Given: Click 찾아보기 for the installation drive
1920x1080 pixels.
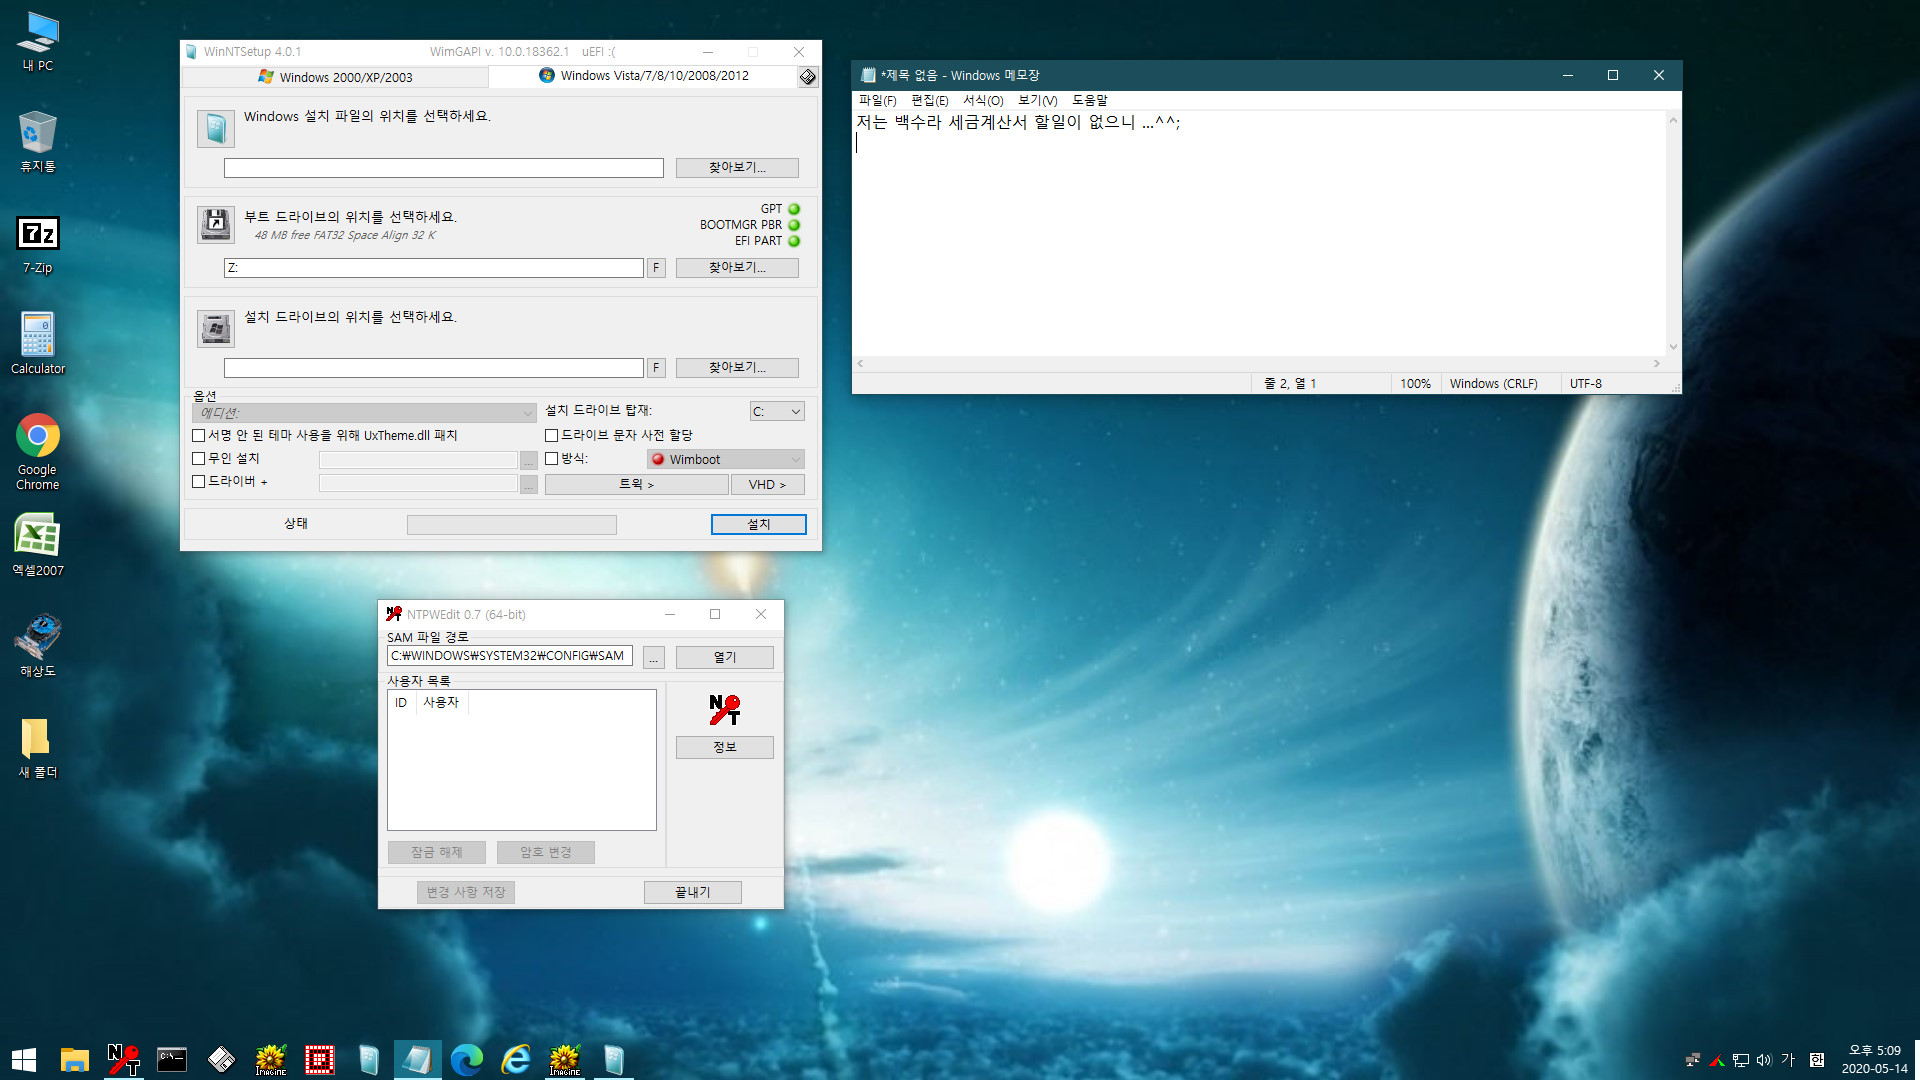Looking at the screenshot, I should 737,367.
